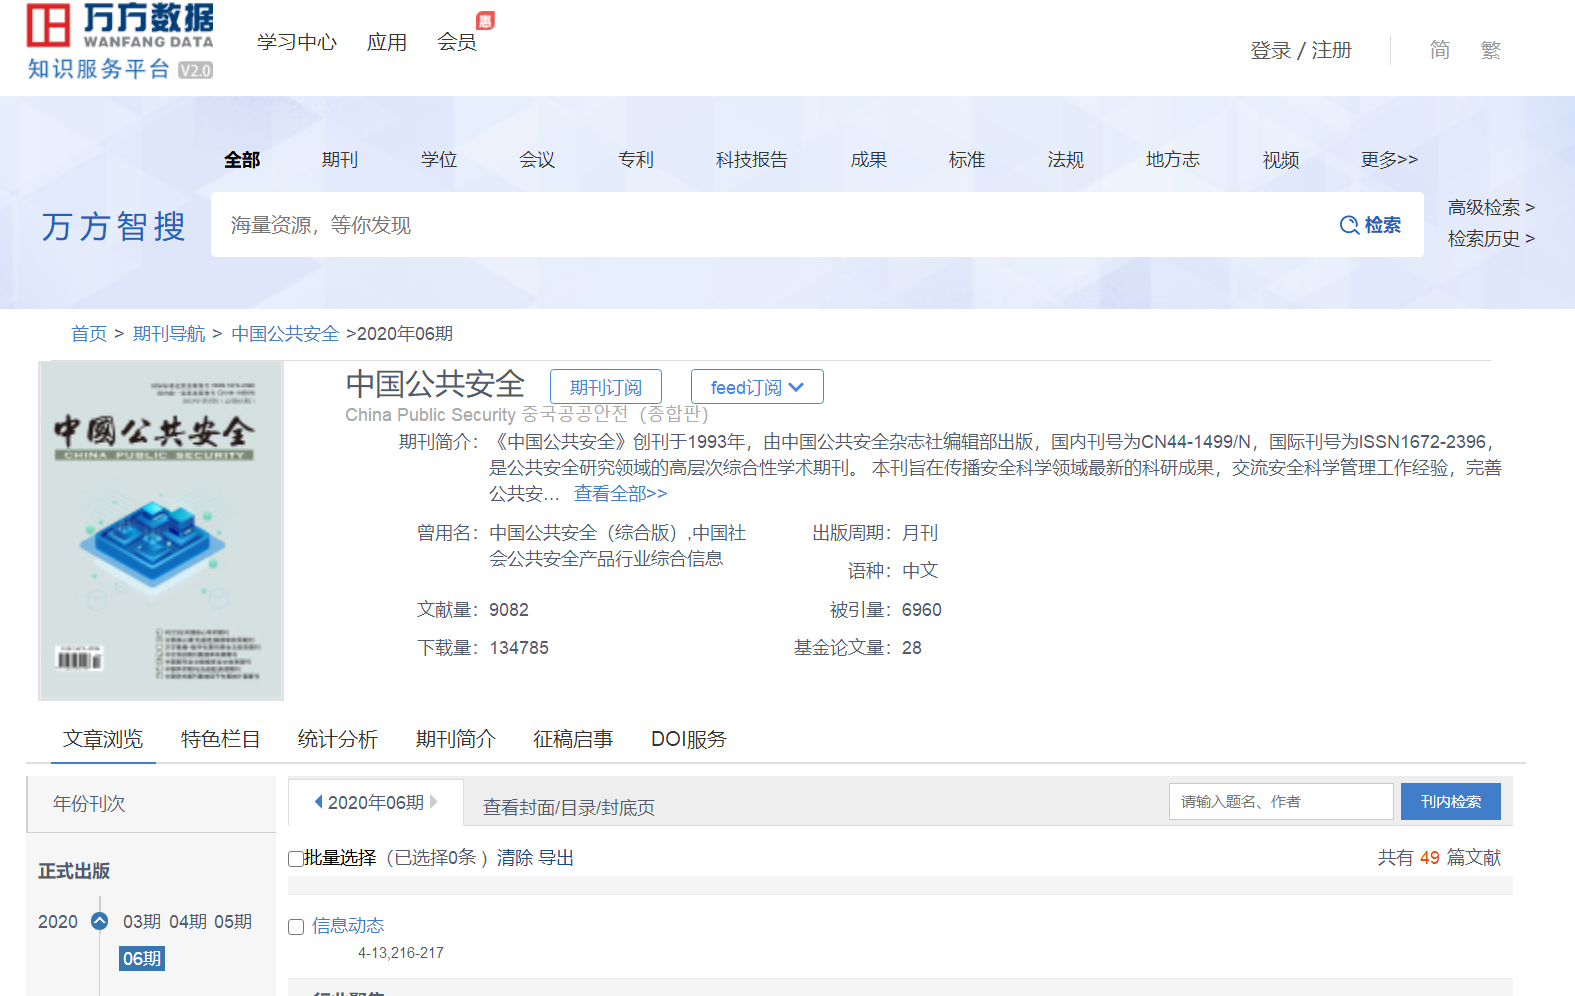Viewport: 1575px width, 996px height.
Task: Switch to simplified Chinese 简
Action: (1440, 50)
